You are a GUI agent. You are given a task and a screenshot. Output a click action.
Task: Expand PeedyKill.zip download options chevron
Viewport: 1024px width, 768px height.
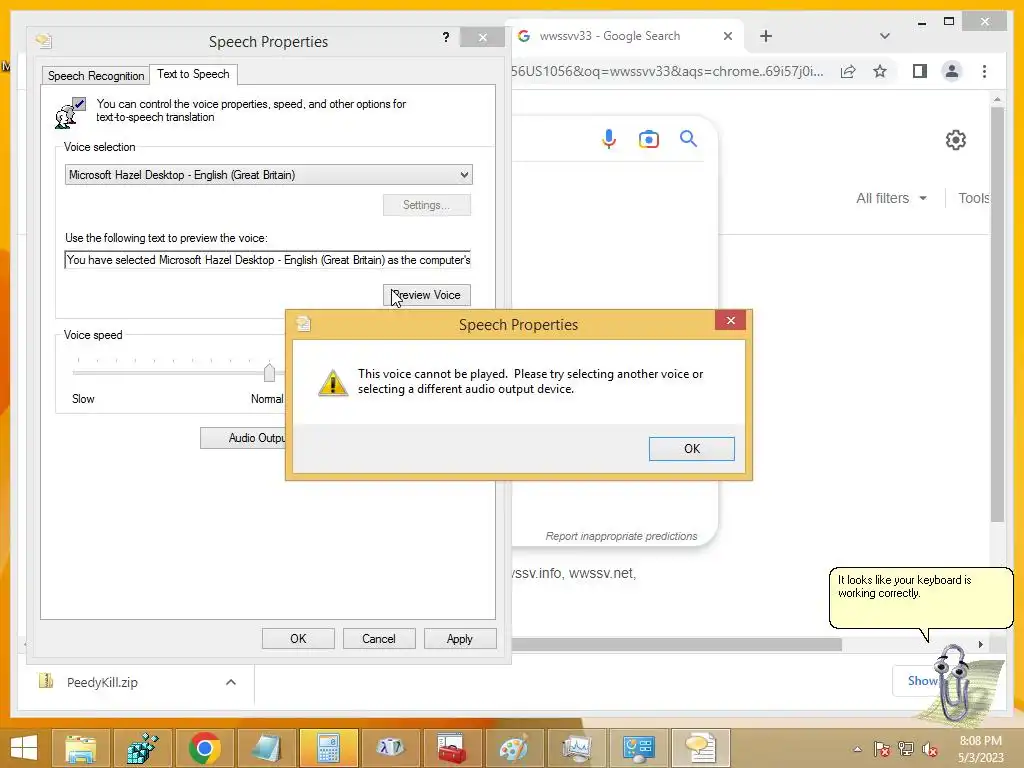231,682
